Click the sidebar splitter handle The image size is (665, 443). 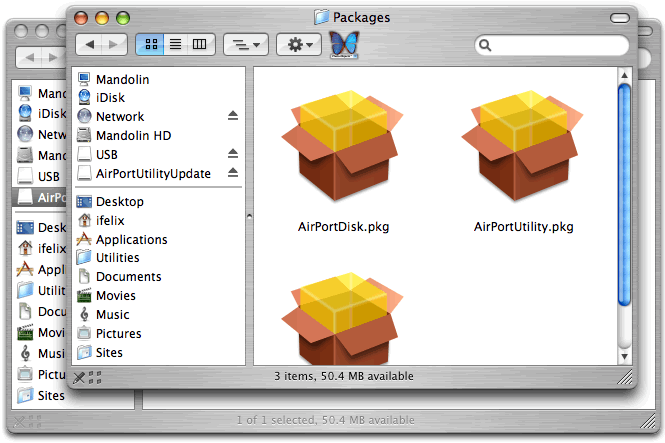pos(249,217)
